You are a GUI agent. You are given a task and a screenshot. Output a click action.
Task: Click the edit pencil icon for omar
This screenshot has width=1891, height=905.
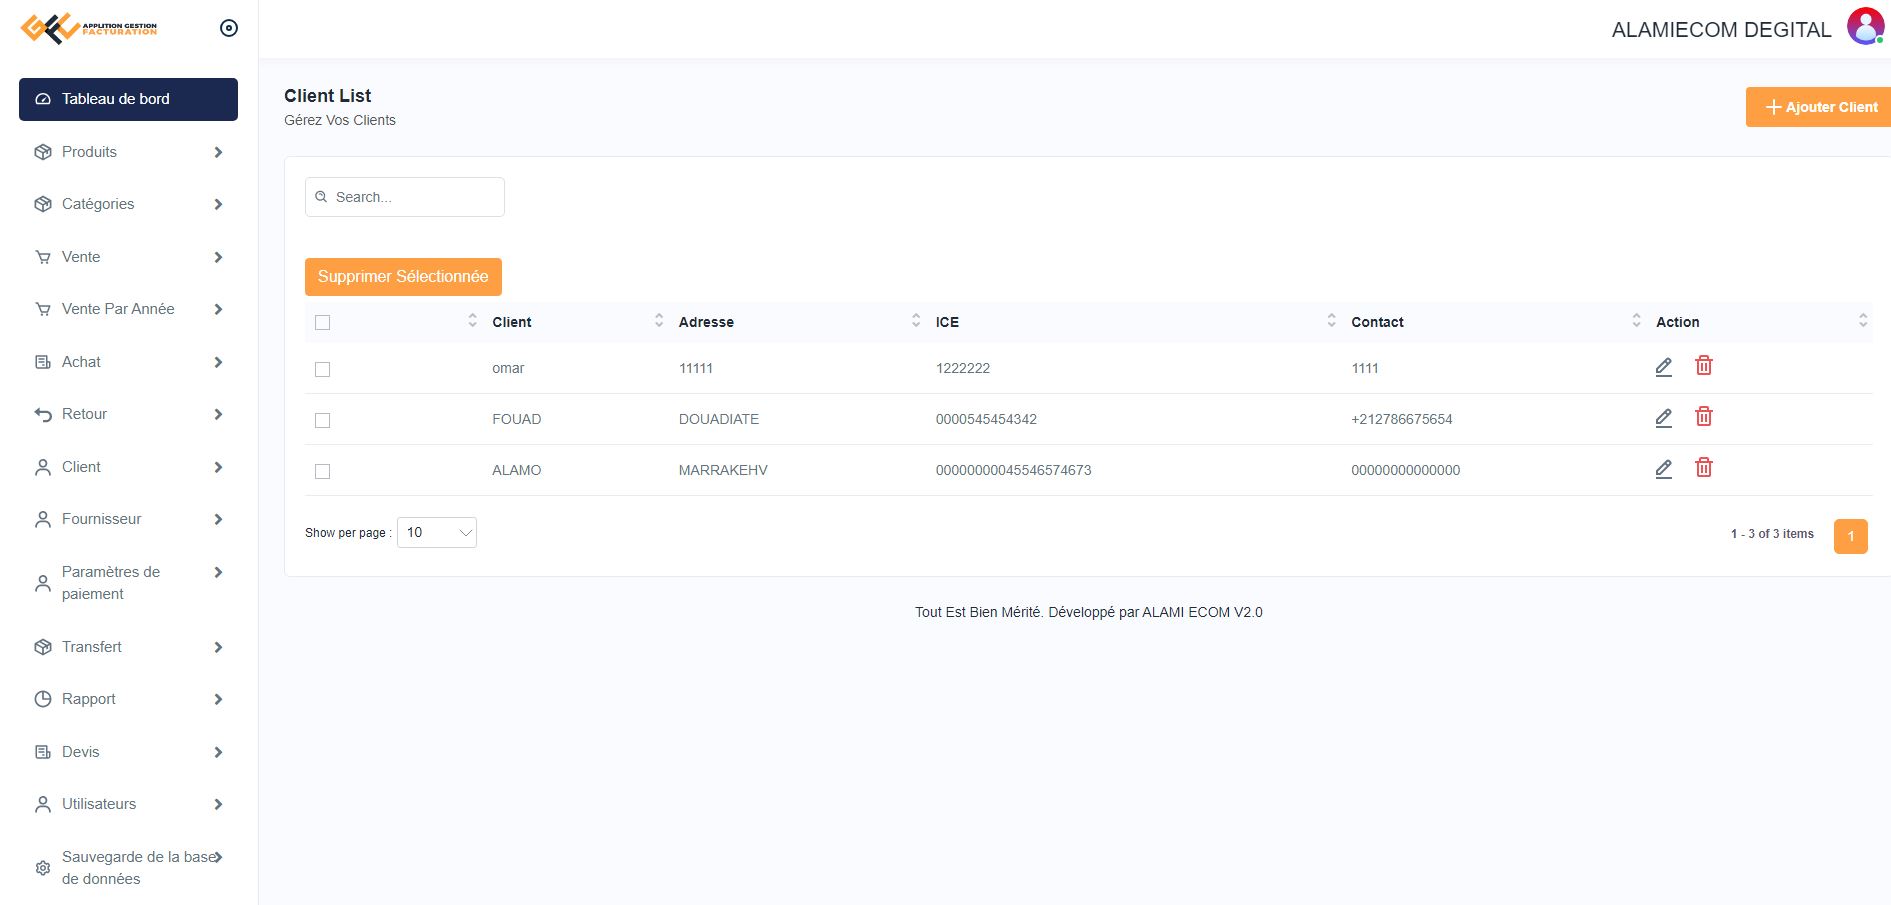click(x=1663, y=367)
